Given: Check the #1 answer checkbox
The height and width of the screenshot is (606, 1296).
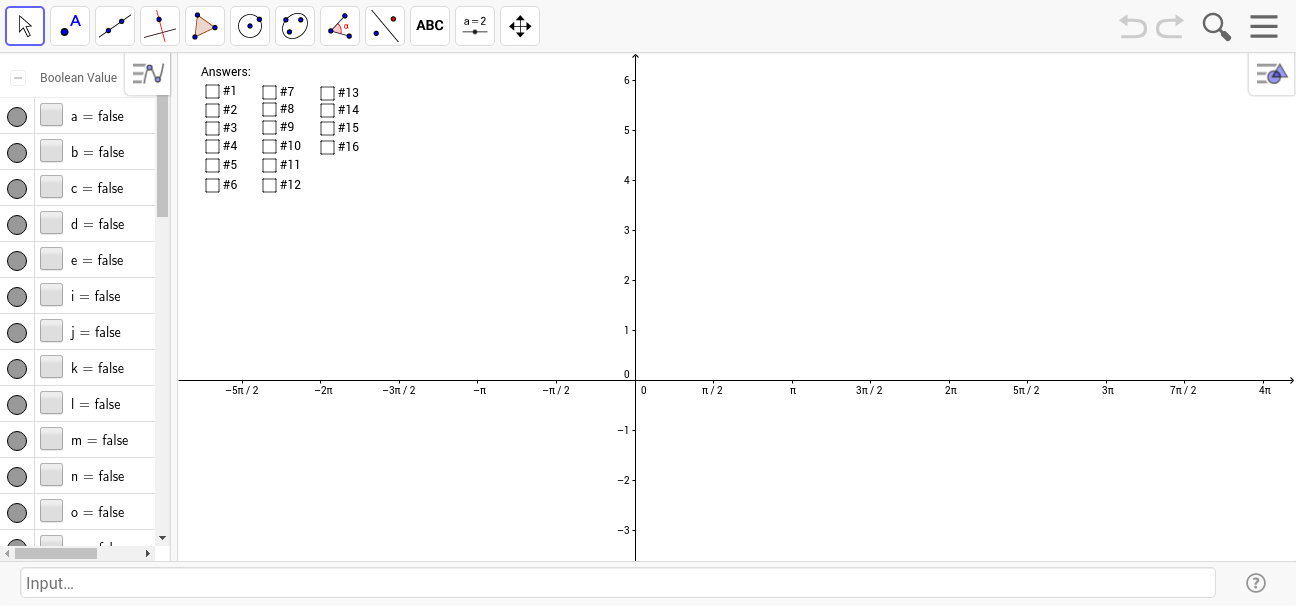Looking at the screenshot, I should 212,91.
